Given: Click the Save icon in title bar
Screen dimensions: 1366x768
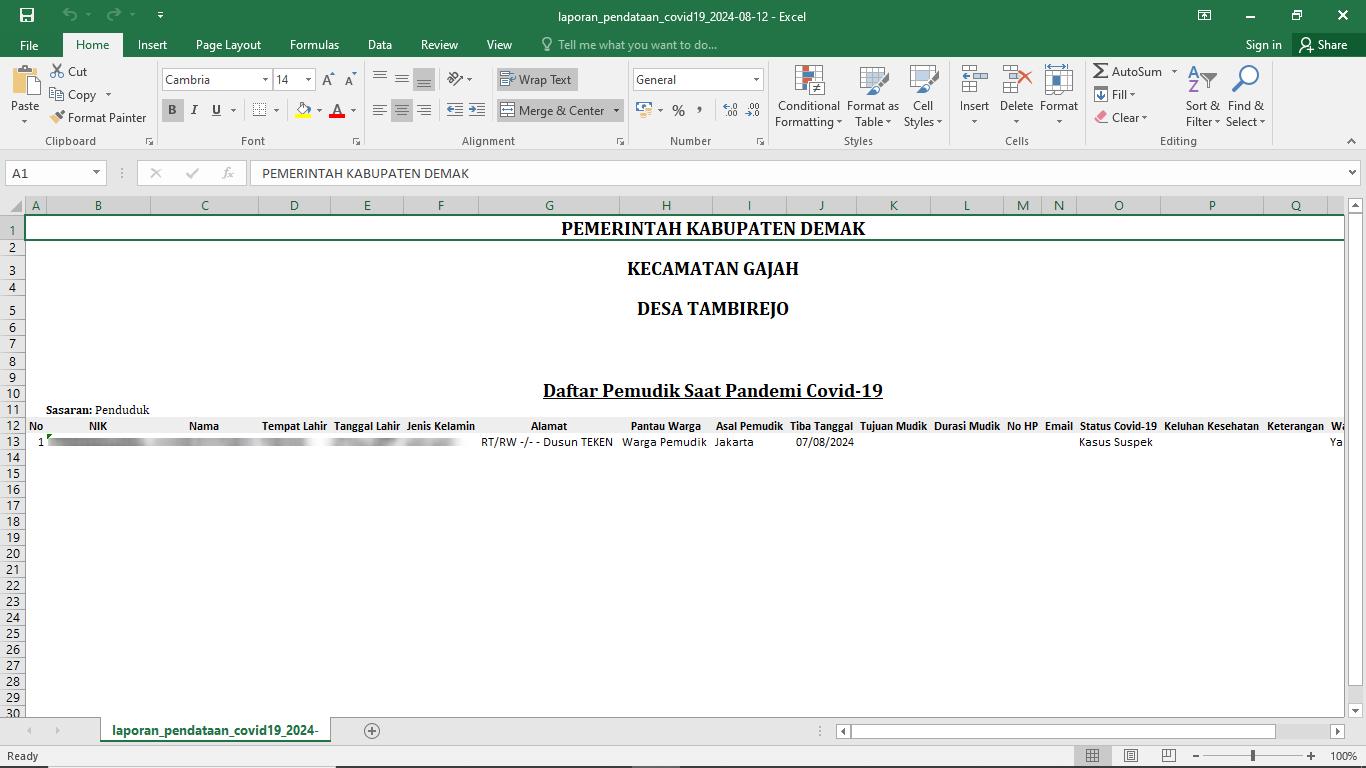Looking at the screenshot, I should (27, 15).
